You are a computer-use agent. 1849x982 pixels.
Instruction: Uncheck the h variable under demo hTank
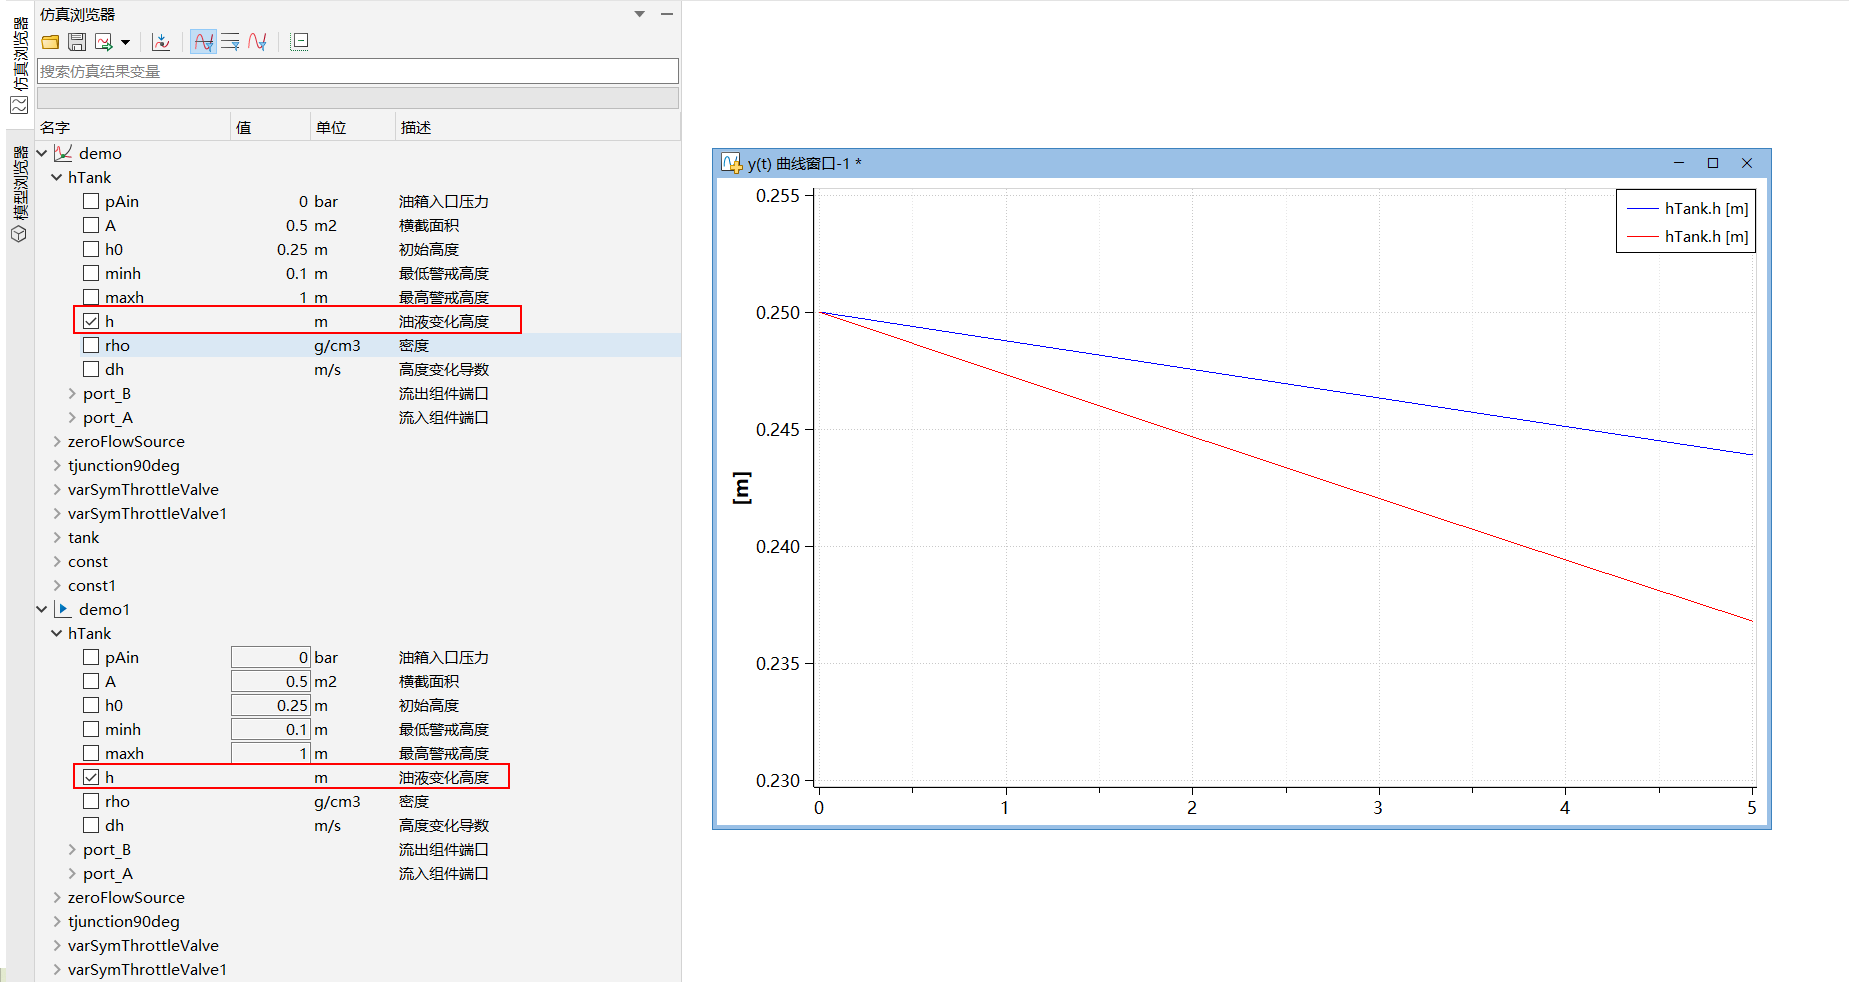[x=91, y=321]
